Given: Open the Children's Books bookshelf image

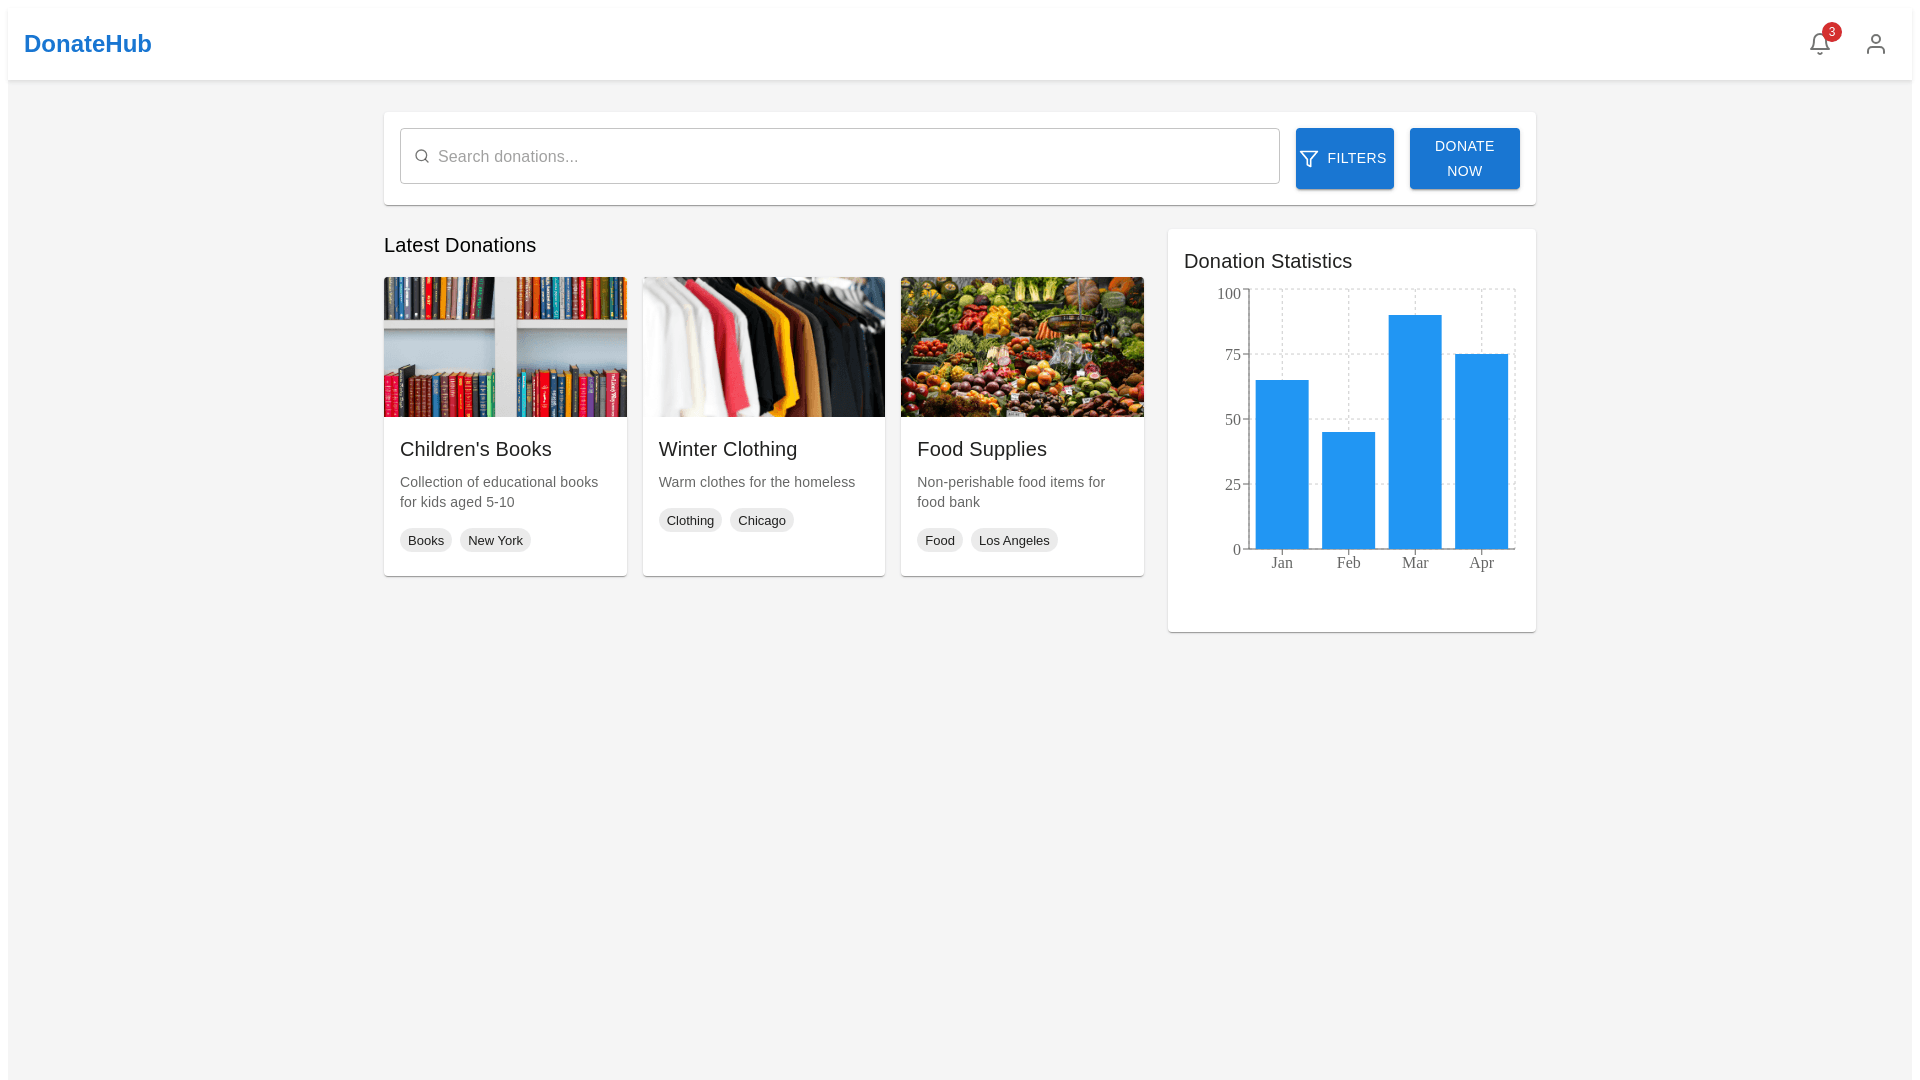Looking at the screenshot, I should 505,347.
